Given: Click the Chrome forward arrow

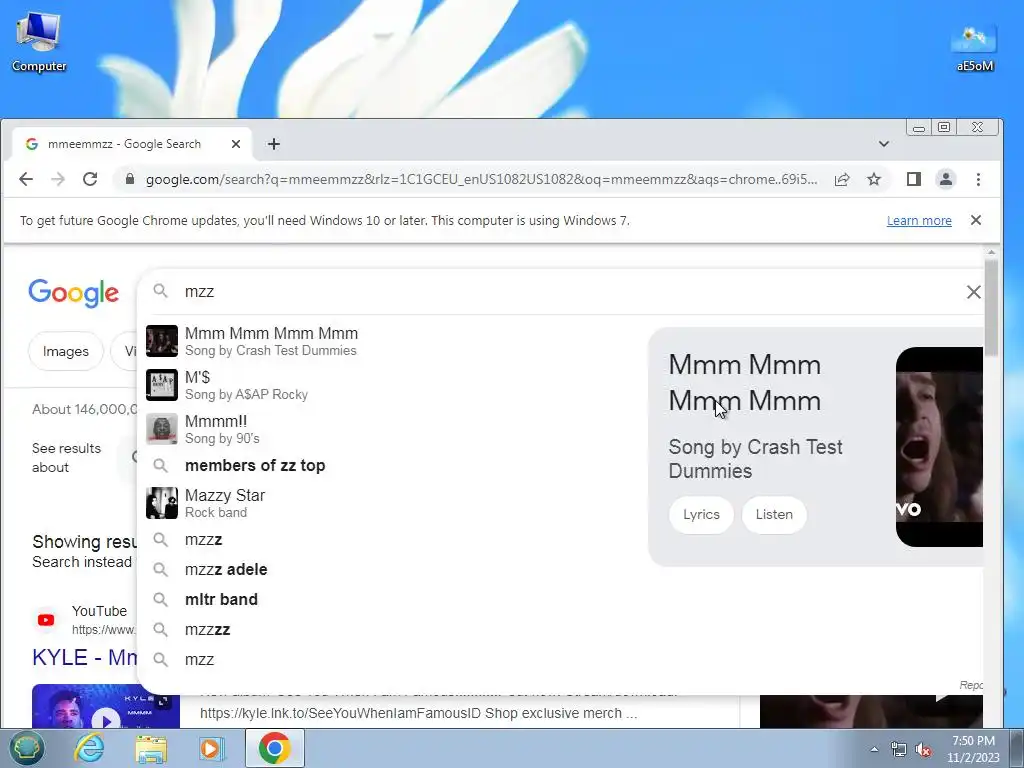Looking at the screenshot, I should point(58,179).
